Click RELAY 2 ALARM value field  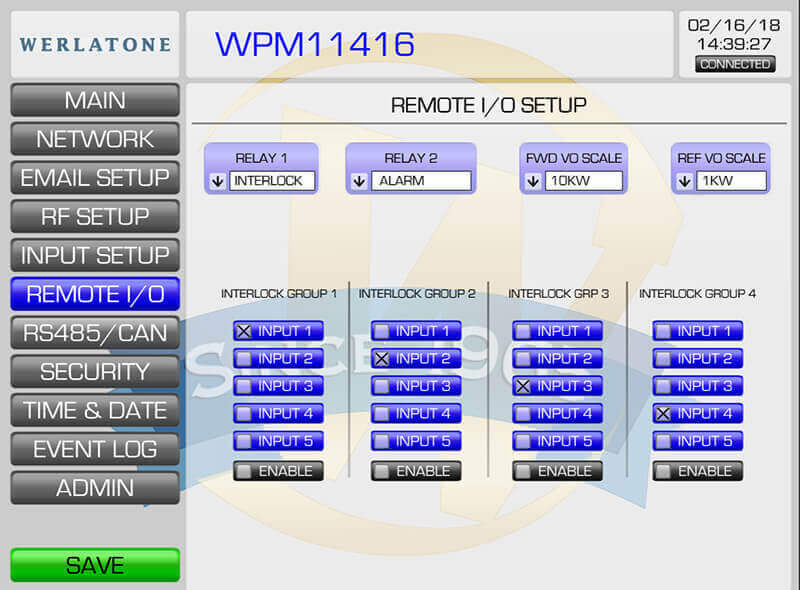point(421,181)
